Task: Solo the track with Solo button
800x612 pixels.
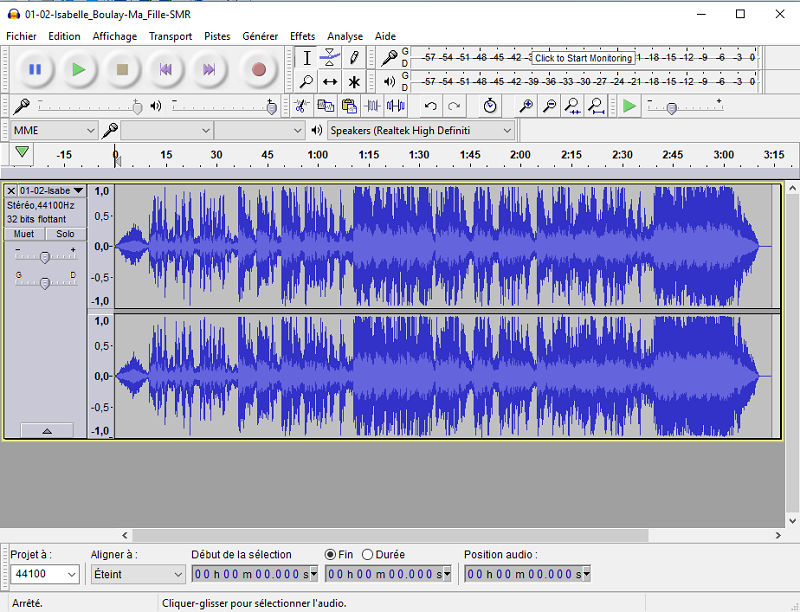Action: [x=65, y=234]
